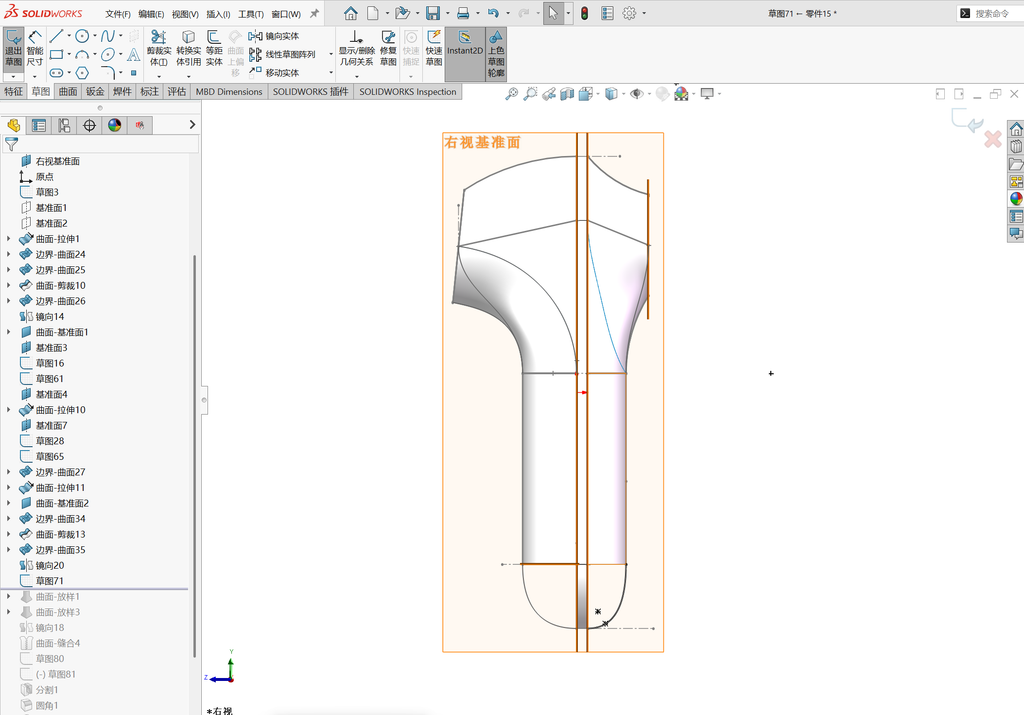The height and width of the screenshot is (715, 1024).
Task: Expand the 曲面-基准面1 tree node
Action: pos(8,332)
